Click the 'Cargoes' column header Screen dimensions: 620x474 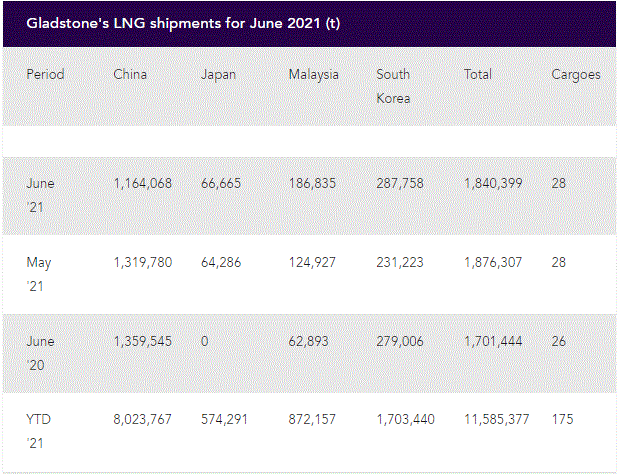(576, 74)
